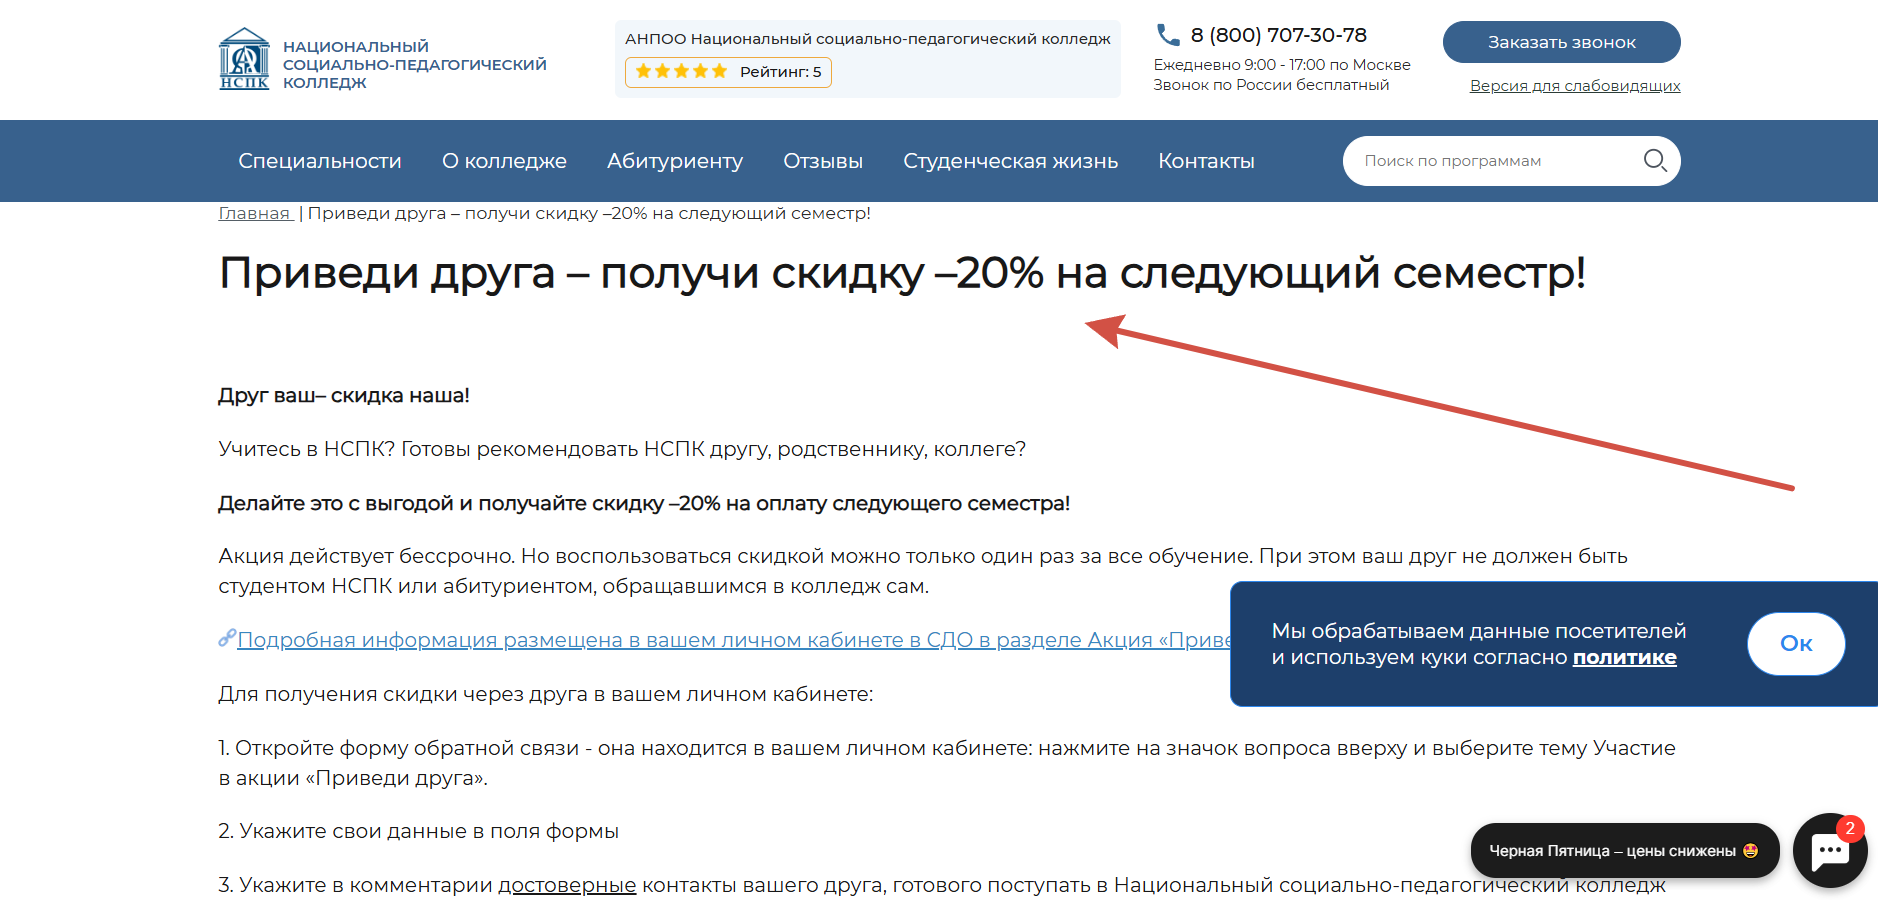Click the text Ежедневно 9:00 - 17:00 по Москве
Viewport: 1878px width, 915px height.
pos(1282,65)
